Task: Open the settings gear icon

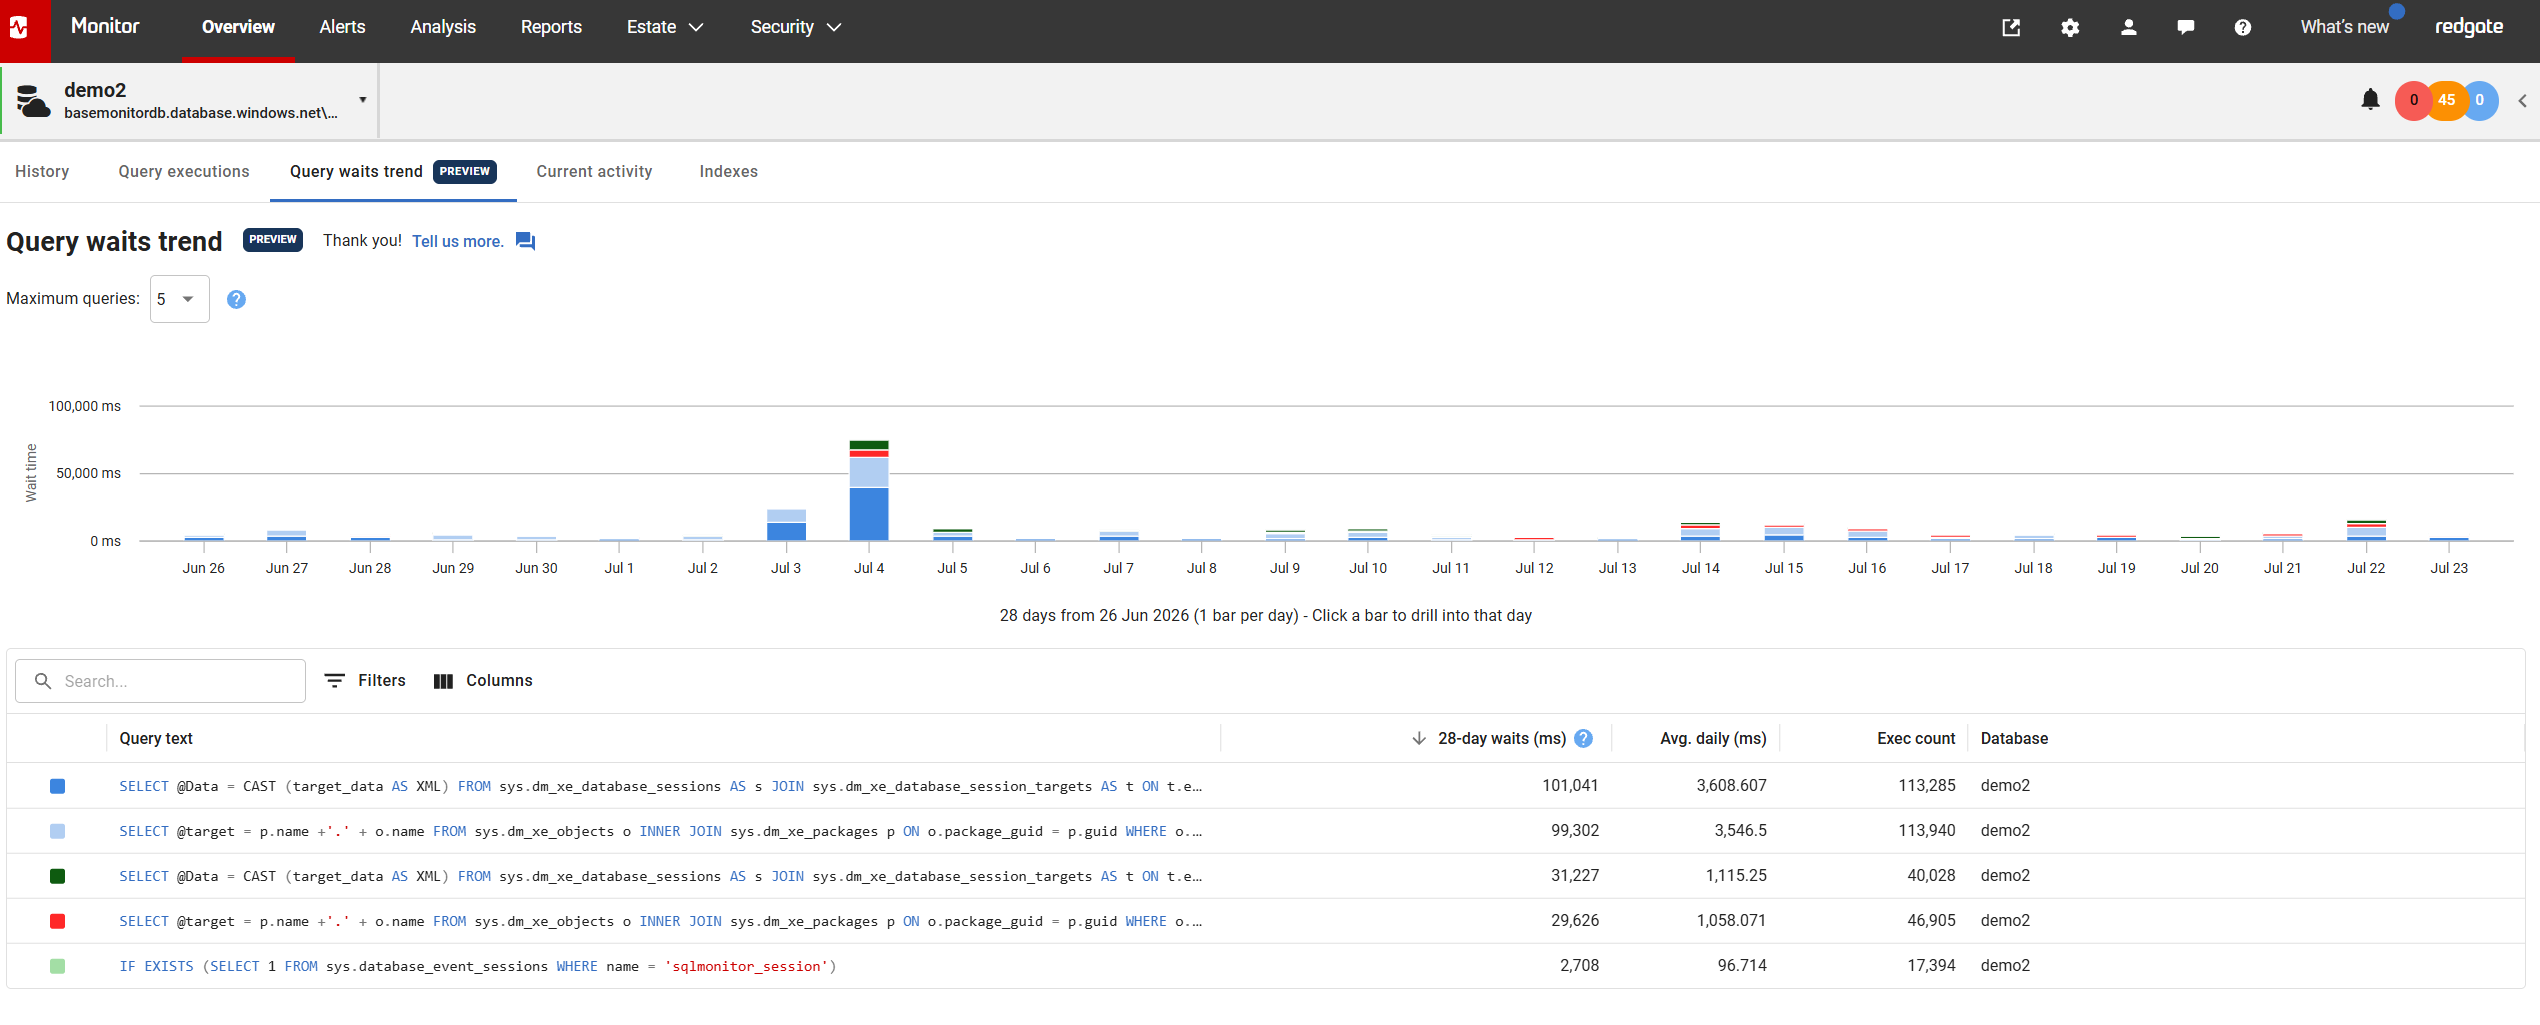Action: tap(2070, 28)
